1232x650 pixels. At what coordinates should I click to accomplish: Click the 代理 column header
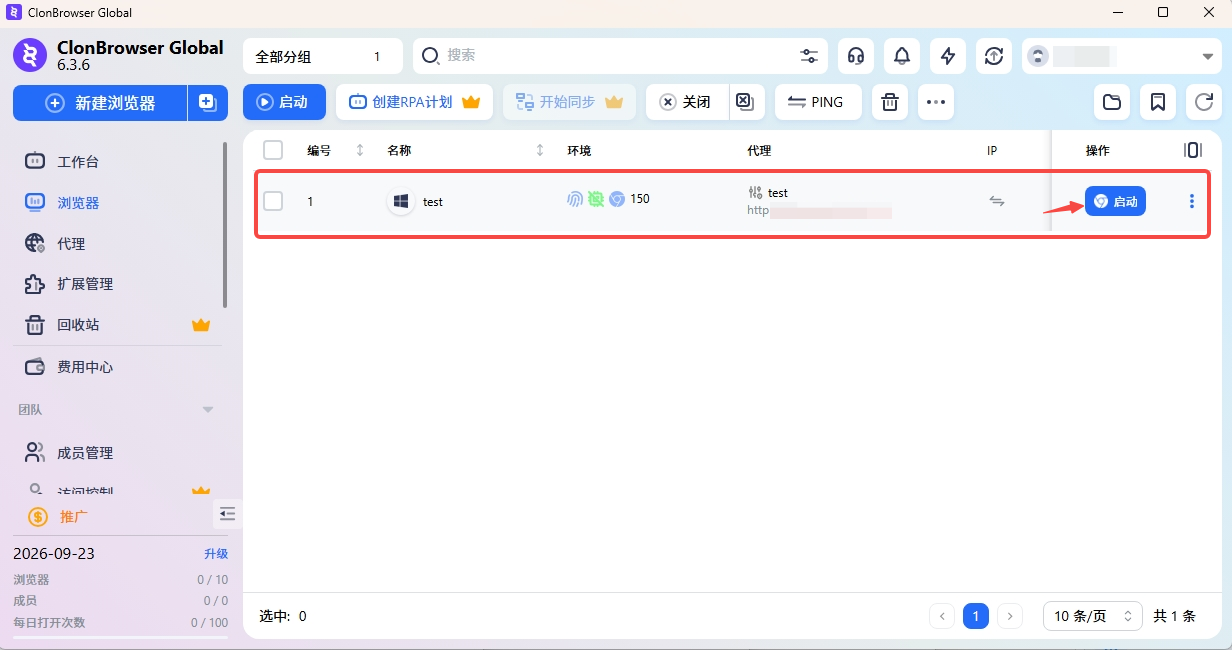pos(759,150)
